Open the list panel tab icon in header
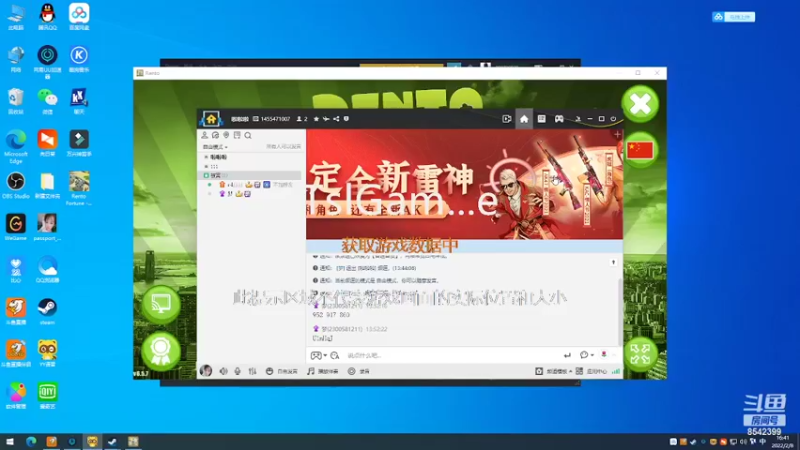Viewport: 800px width, 450px height. click(541, 119)
